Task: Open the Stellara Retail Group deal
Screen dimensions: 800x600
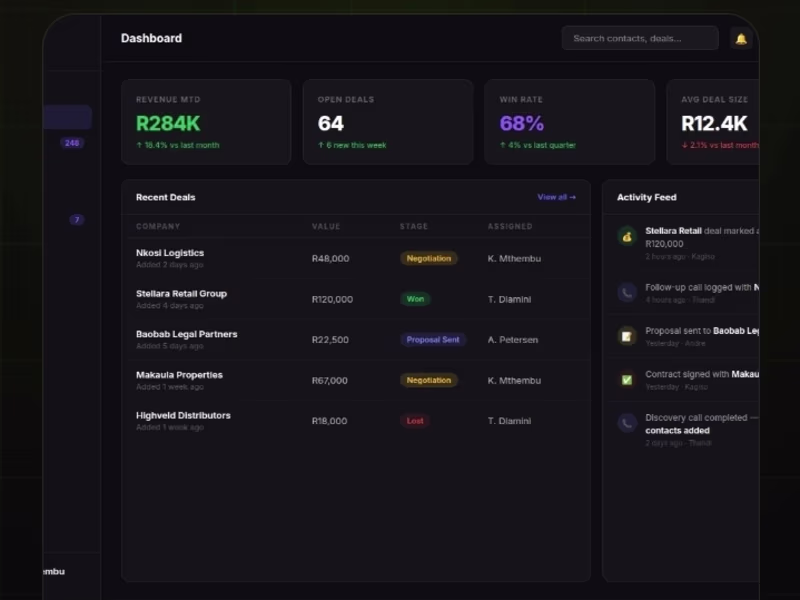Action: pos(356,299)
